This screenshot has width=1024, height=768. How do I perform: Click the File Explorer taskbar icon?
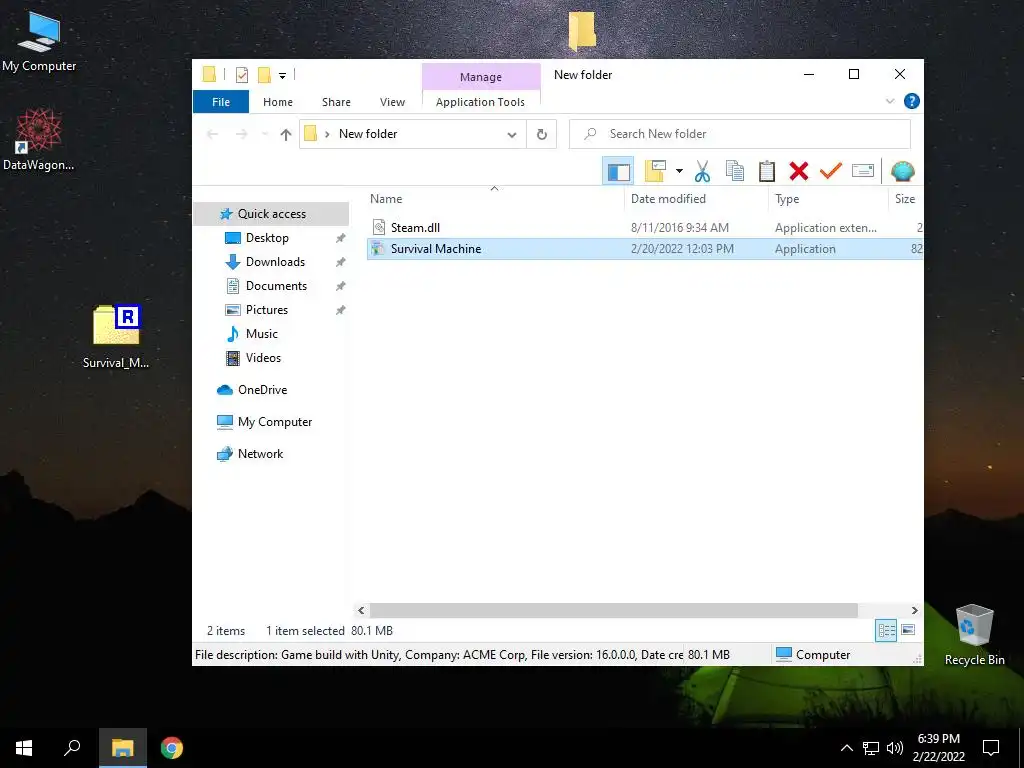click(123, 748)
